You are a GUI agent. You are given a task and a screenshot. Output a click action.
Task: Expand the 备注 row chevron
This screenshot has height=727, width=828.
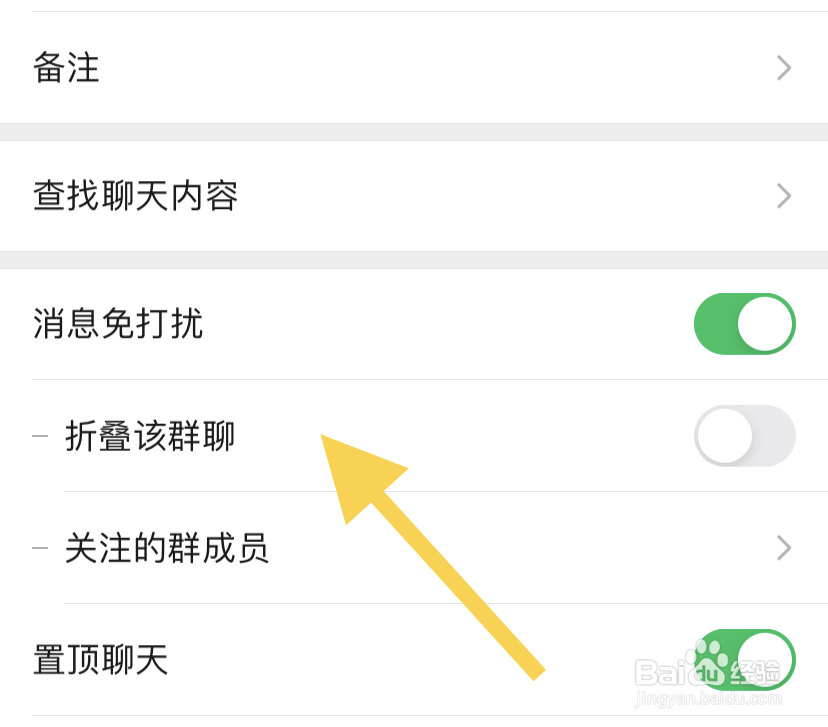[x=784, y=68]
